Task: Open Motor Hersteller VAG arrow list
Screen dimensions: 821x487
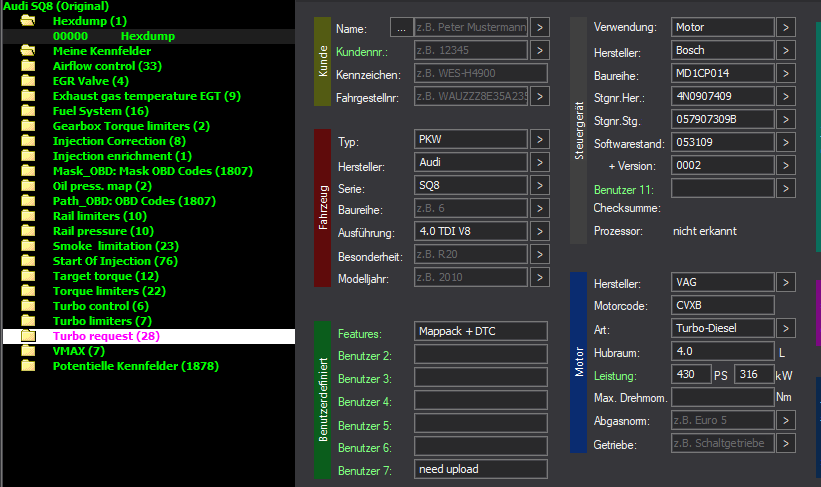Action: click(x=785, y=282)
